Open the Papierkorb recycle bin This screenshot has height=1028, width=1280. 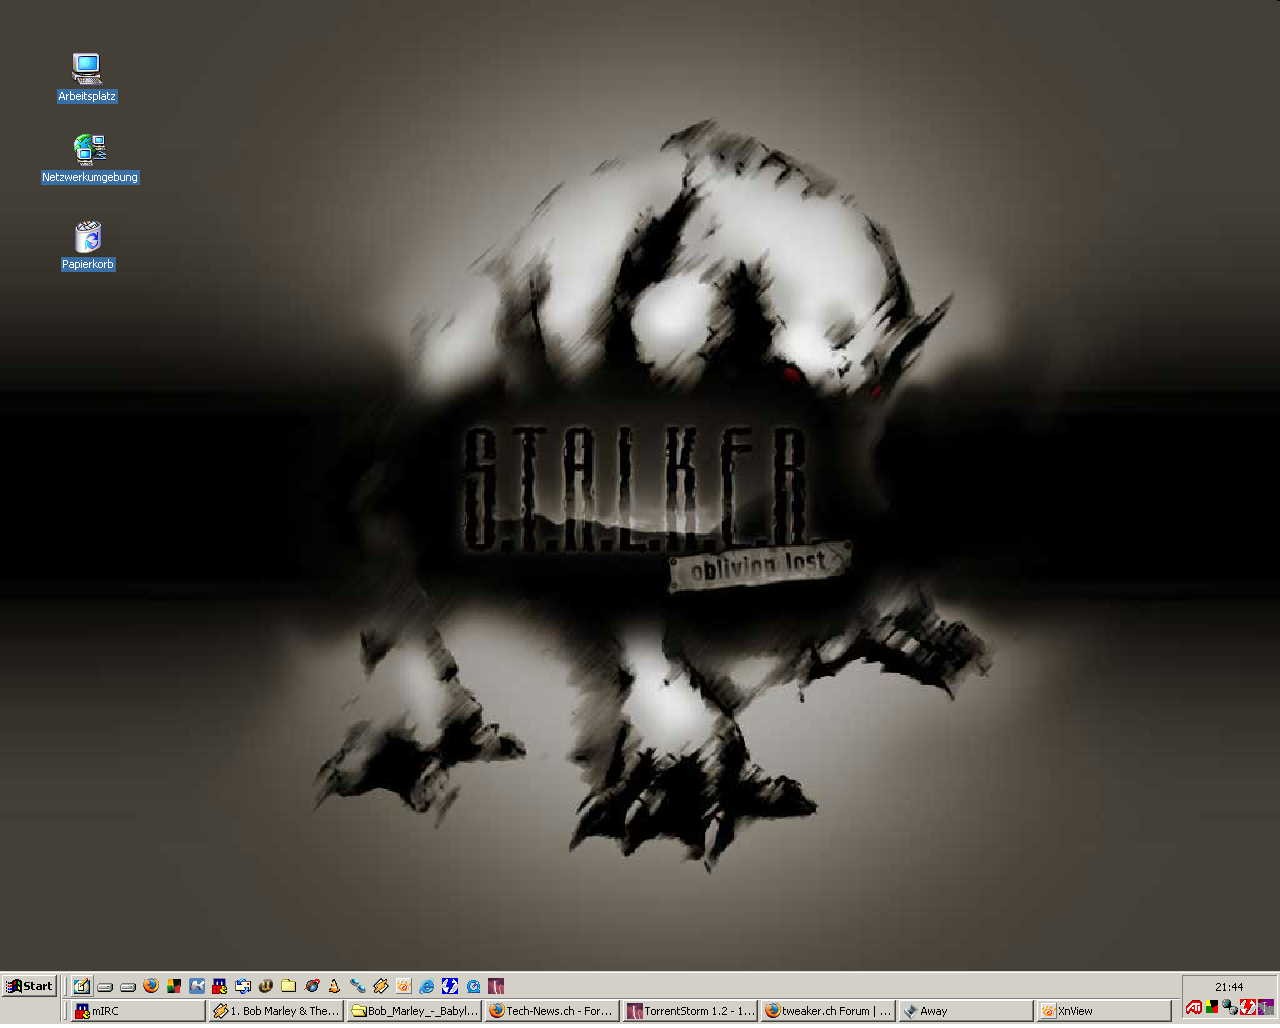point(88,238)
